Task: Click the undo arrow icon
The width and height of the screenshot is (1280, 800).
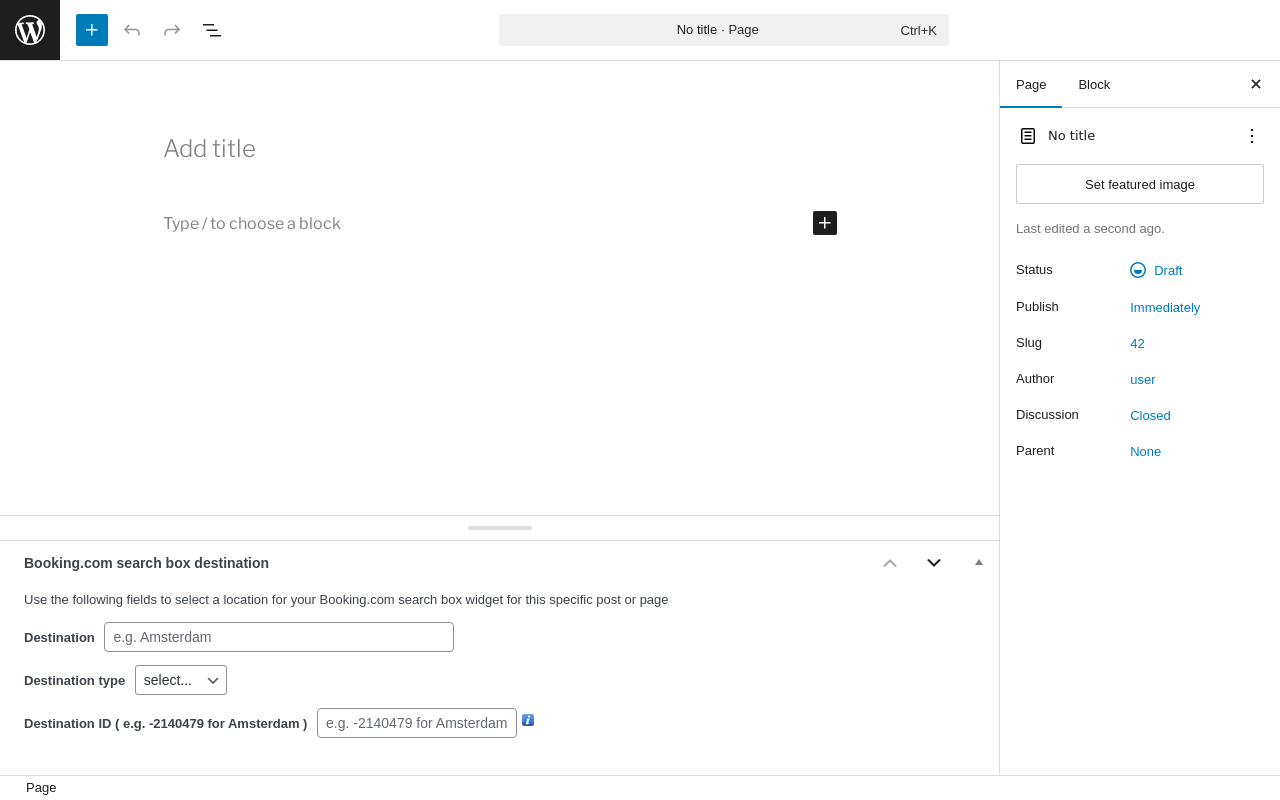Action: tap(132, 30)
